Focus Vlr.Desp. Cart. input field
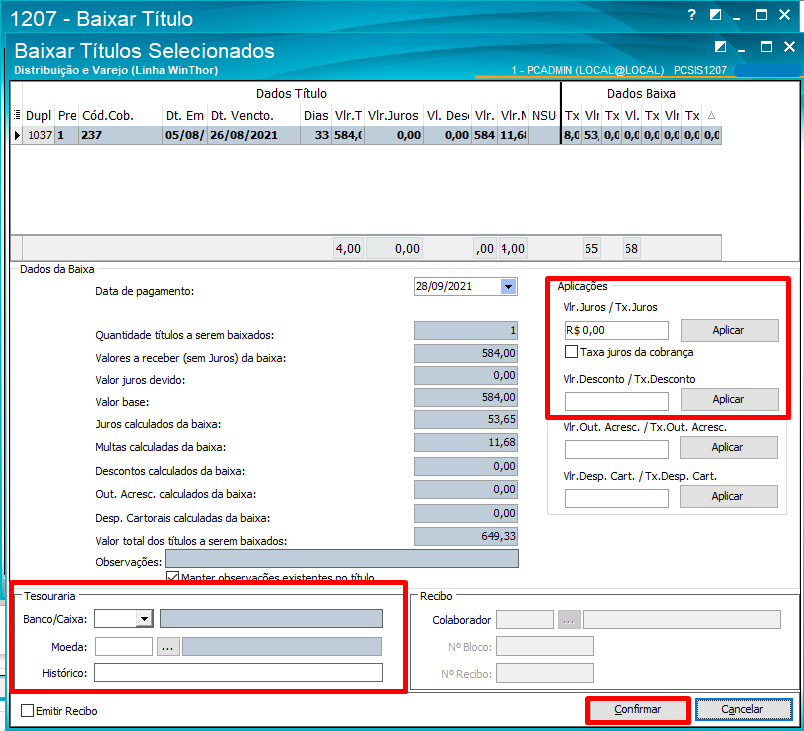Viewport: 804px width, 731px height. pyautogui.click(x=616, y=498)
